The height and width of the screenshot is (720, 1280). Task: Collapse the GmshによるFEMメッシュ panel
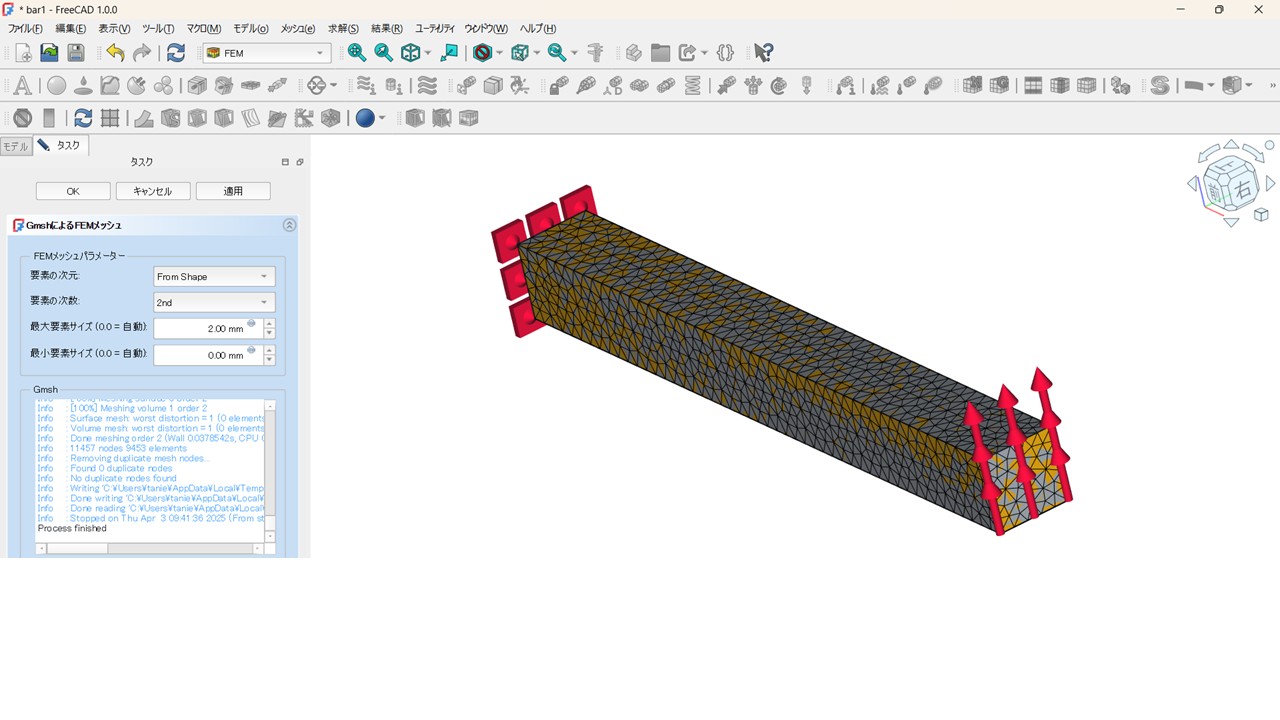pos(289,225)
